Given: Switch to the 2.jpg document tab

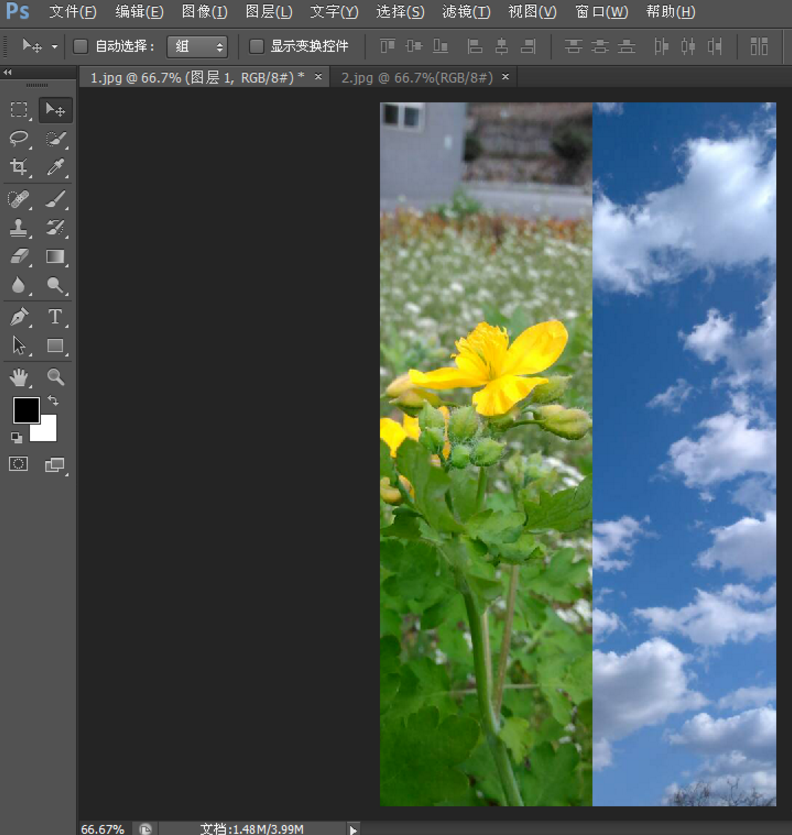Looking at the screenshot, I should click(417, 77).
